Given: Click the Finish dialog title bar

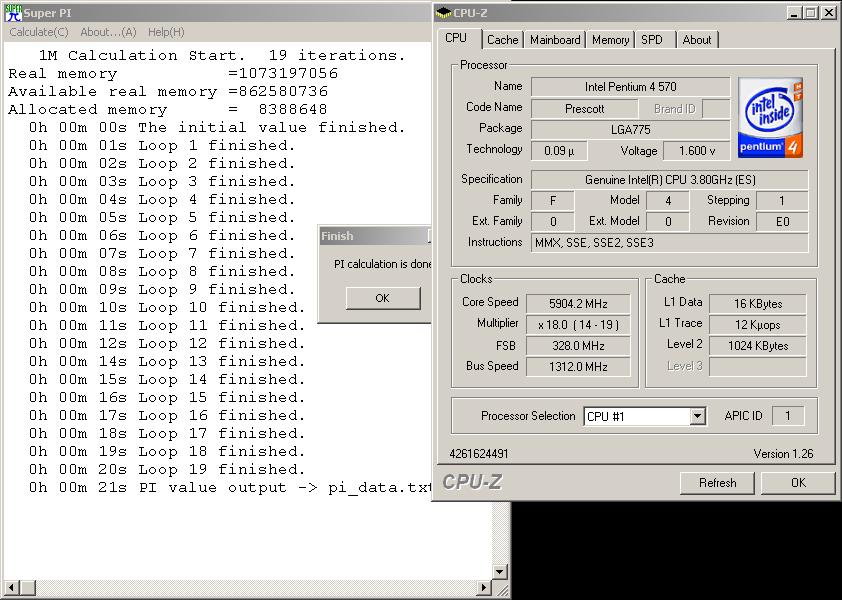Looking at the screenshot, I should 375,236.
